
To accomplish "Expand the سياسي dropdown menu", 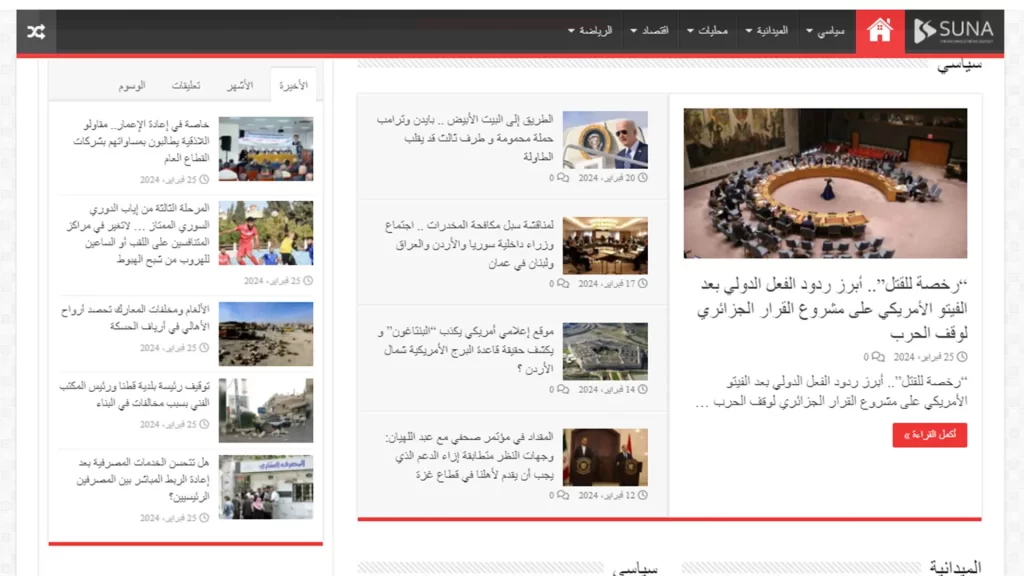I will tap(825, 31).
